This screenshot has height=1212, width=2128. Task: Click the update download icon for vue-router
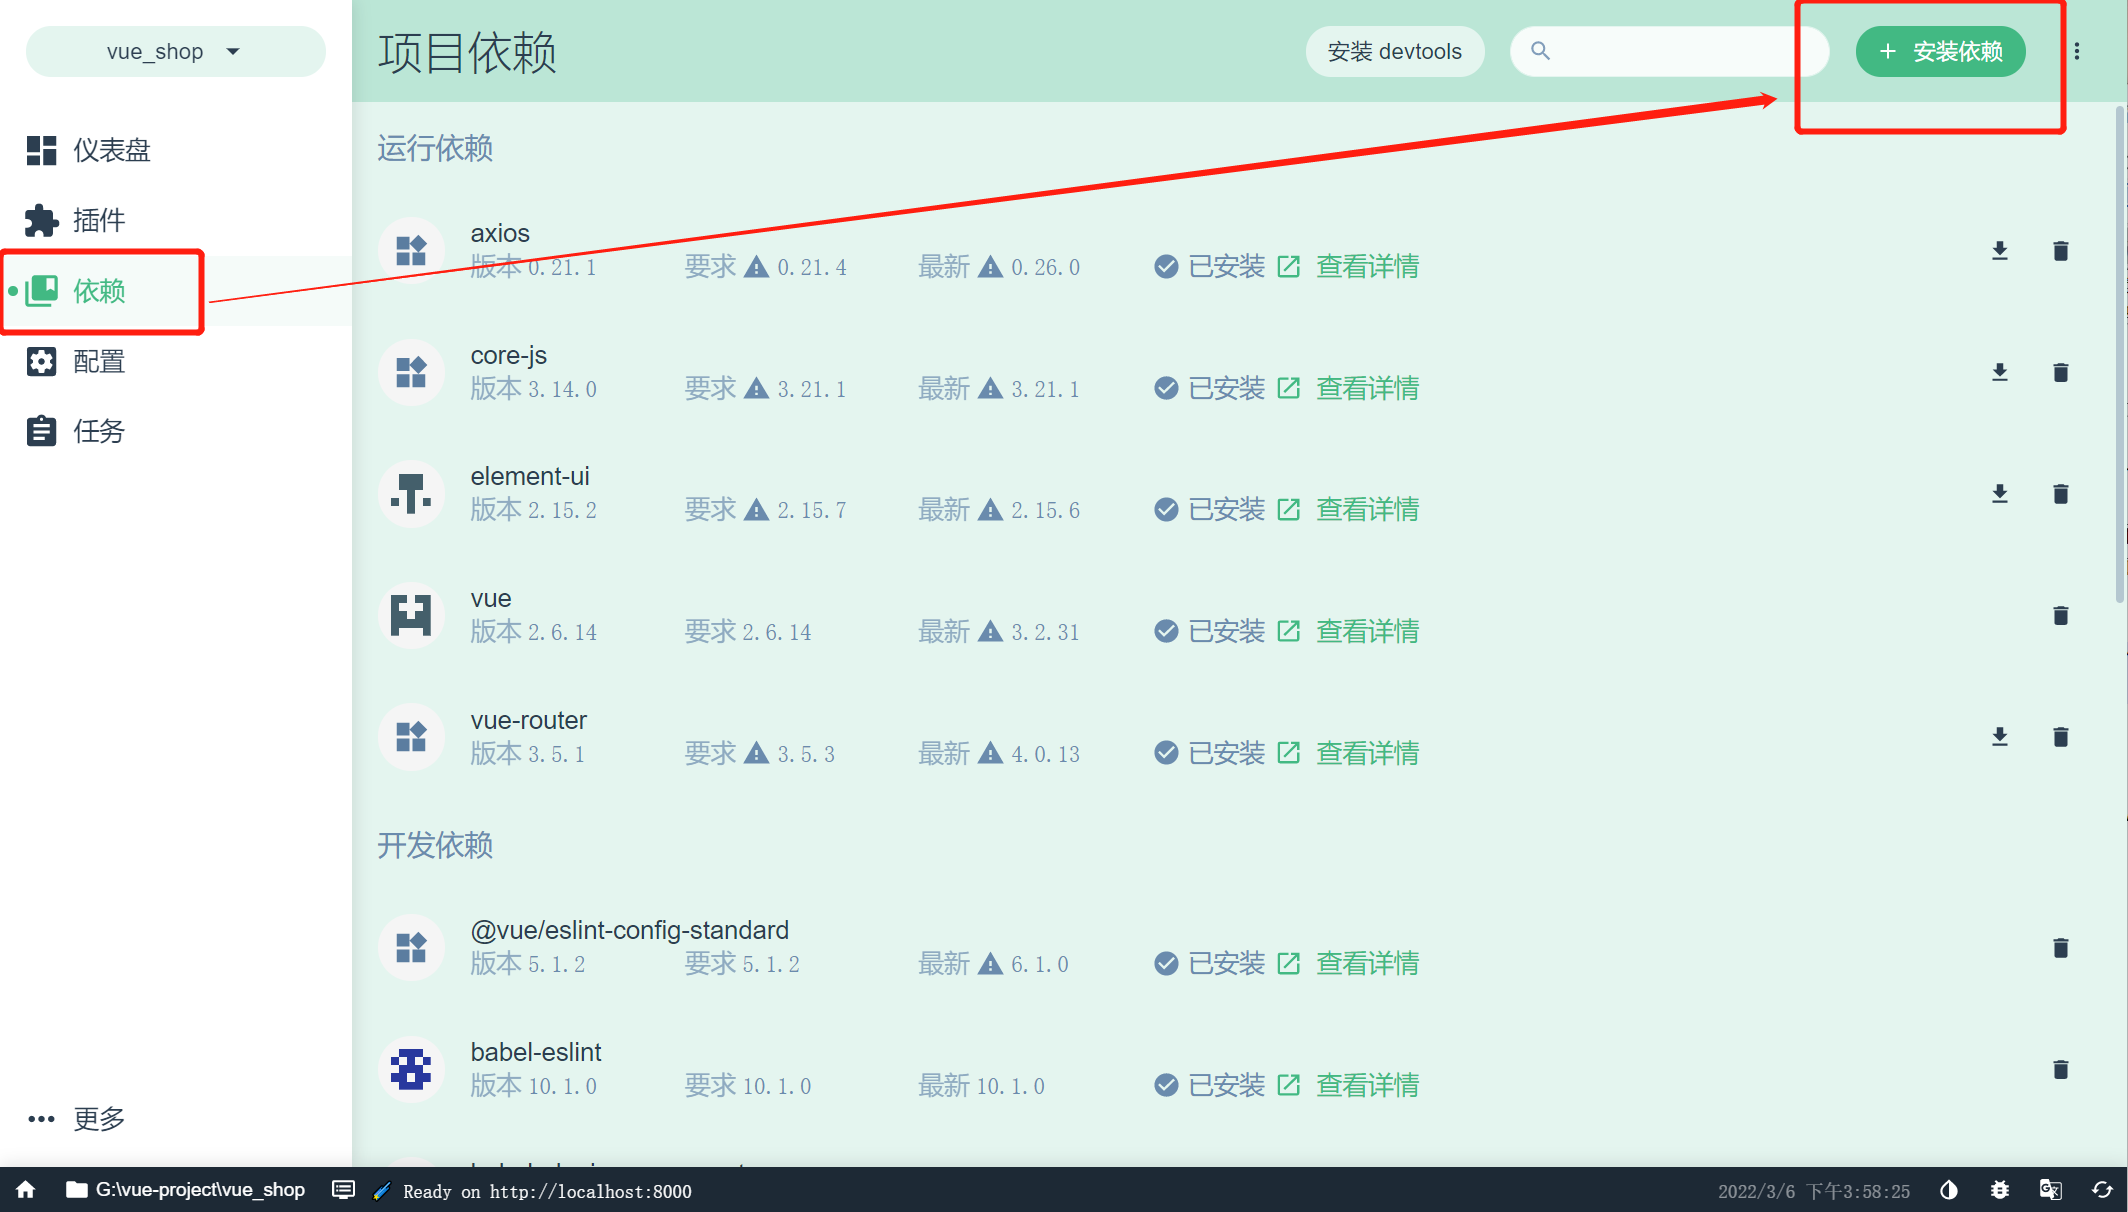1999,737
